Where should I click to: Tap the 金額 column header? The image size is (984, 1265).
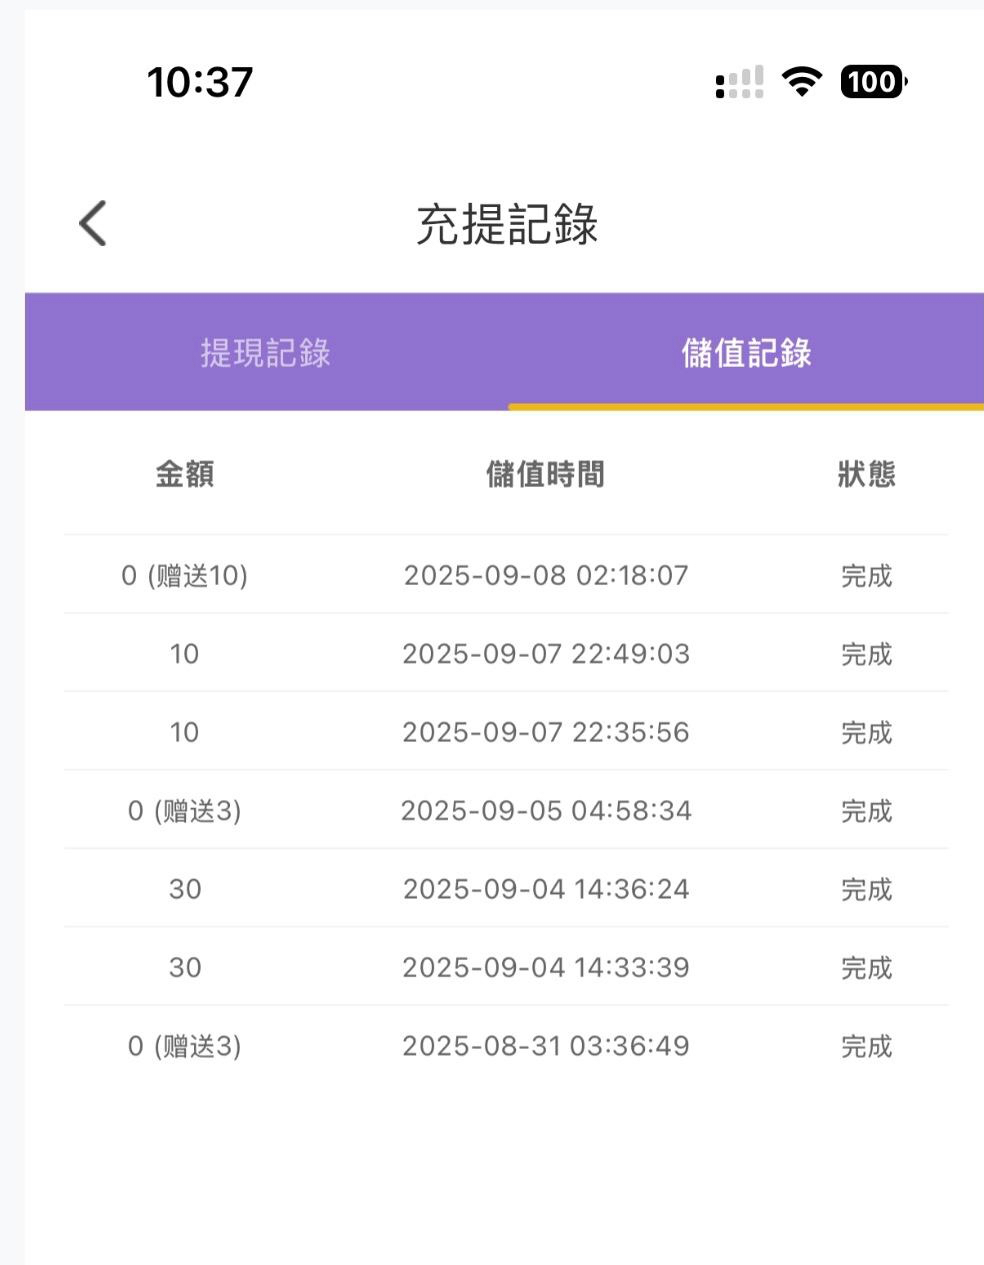(x=185, y=474)
